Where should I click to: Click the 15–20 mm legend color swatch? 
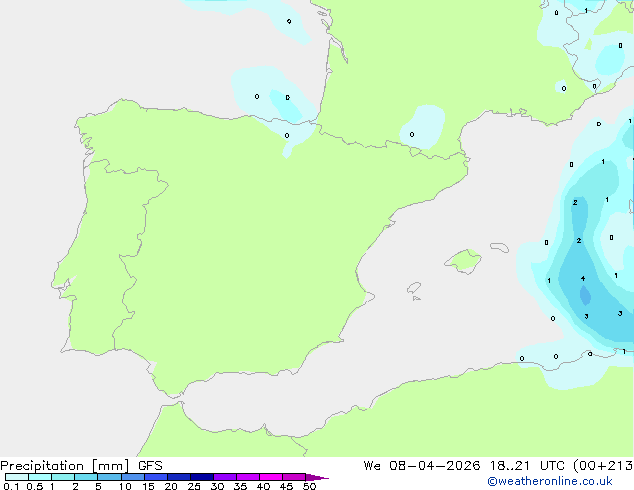[156, 477]
